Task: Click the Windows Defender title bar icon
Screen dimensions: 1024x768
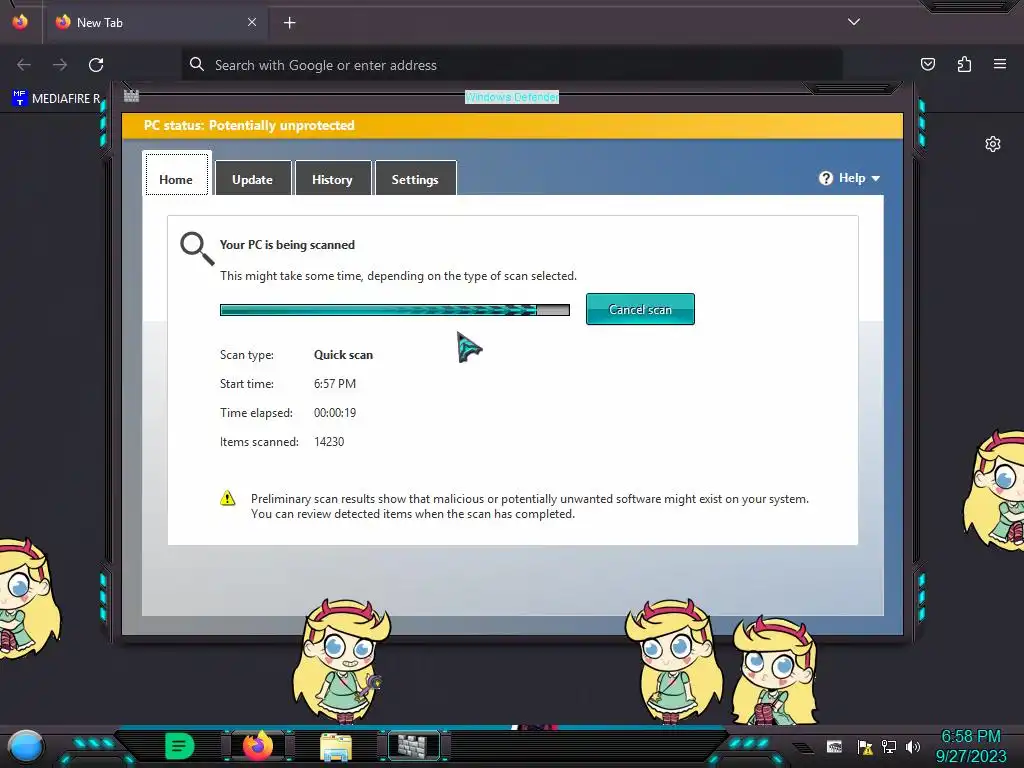Action: [131, 96]
